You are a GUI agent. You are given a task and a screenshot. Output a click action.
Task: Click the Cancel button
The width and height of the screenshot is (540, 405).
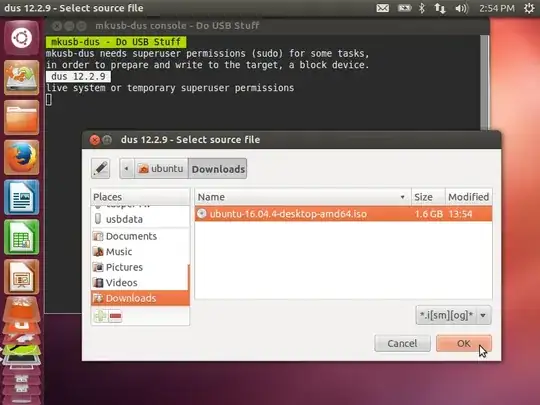pos(402,343)
